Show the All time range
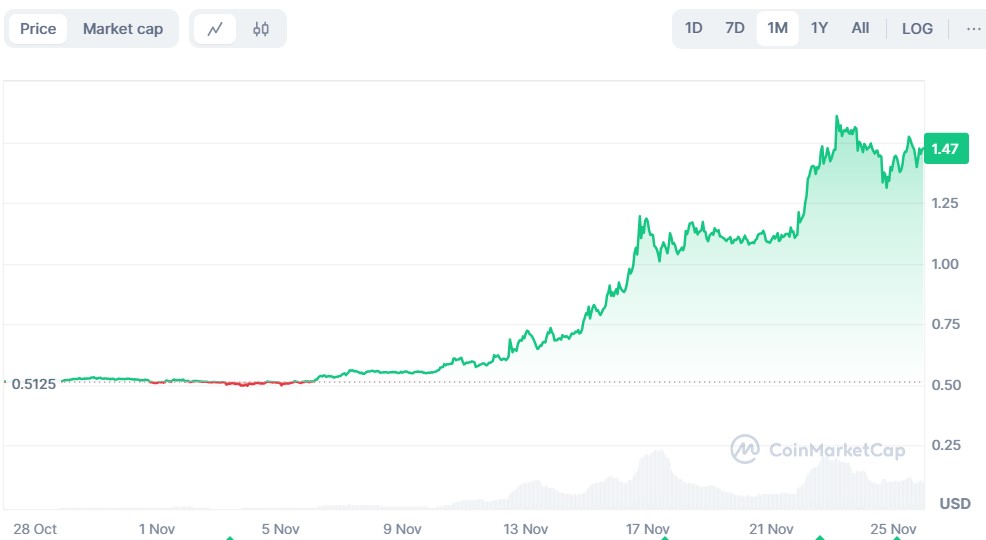The height and width of the screenshot is (540, 986). (860, 28)
